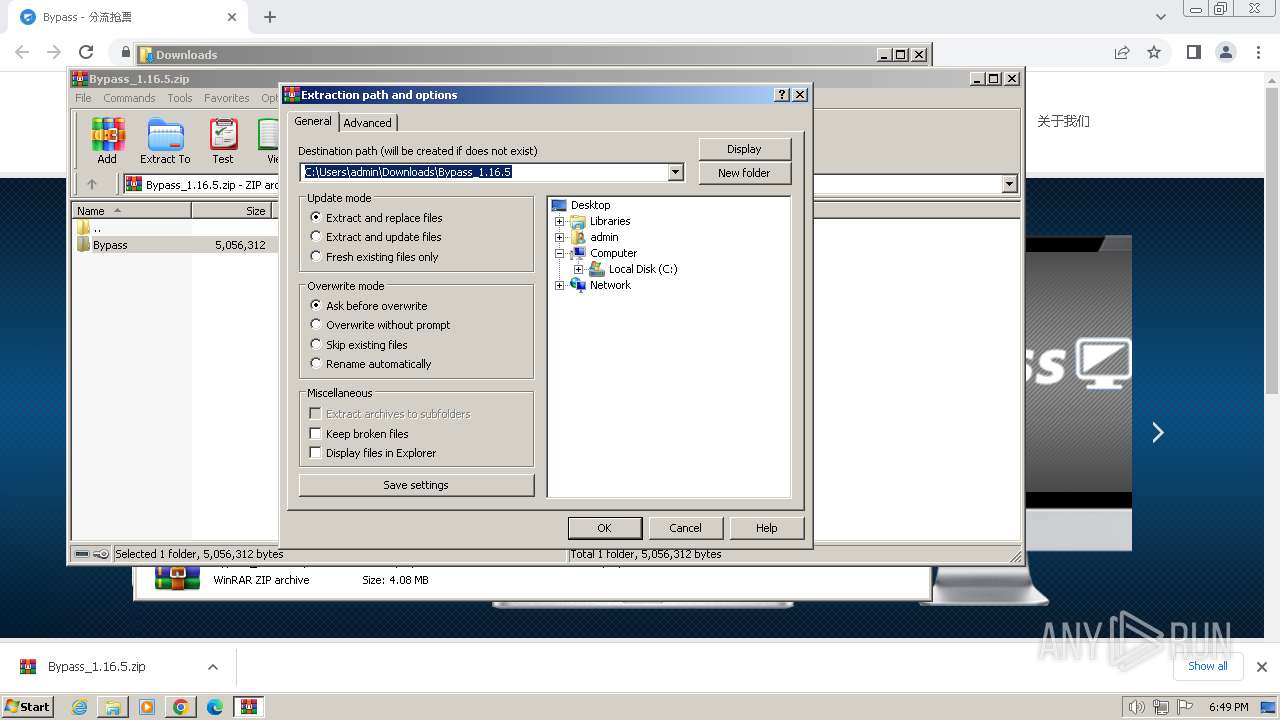Image resolution: width=1280 pixels, height=720 pixels.
Task: Click the Extract To toolbar icon
Action: tap(165, 140)
